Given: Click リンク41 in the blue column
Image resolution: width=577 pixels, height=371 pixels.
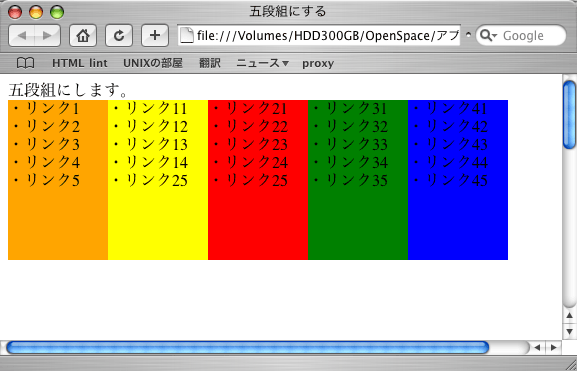Looking at the screenshot, I should 457,109.
